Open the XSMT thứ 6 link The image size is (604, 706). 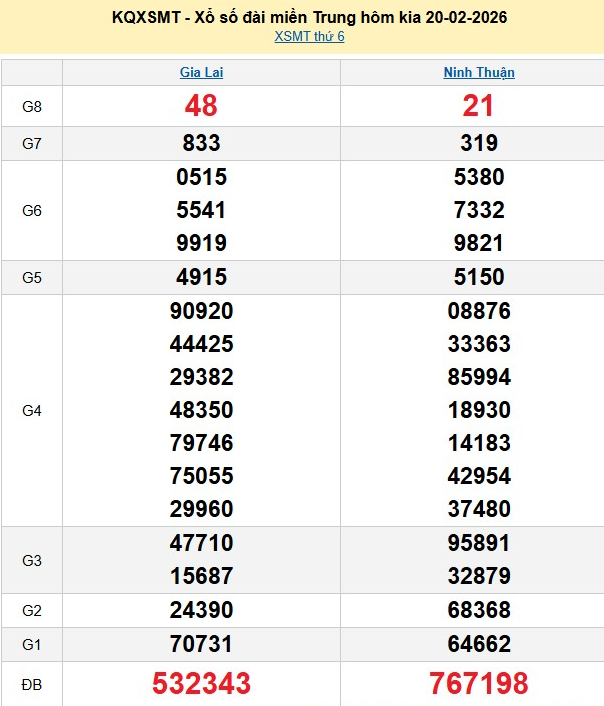[x=309, y=37]
